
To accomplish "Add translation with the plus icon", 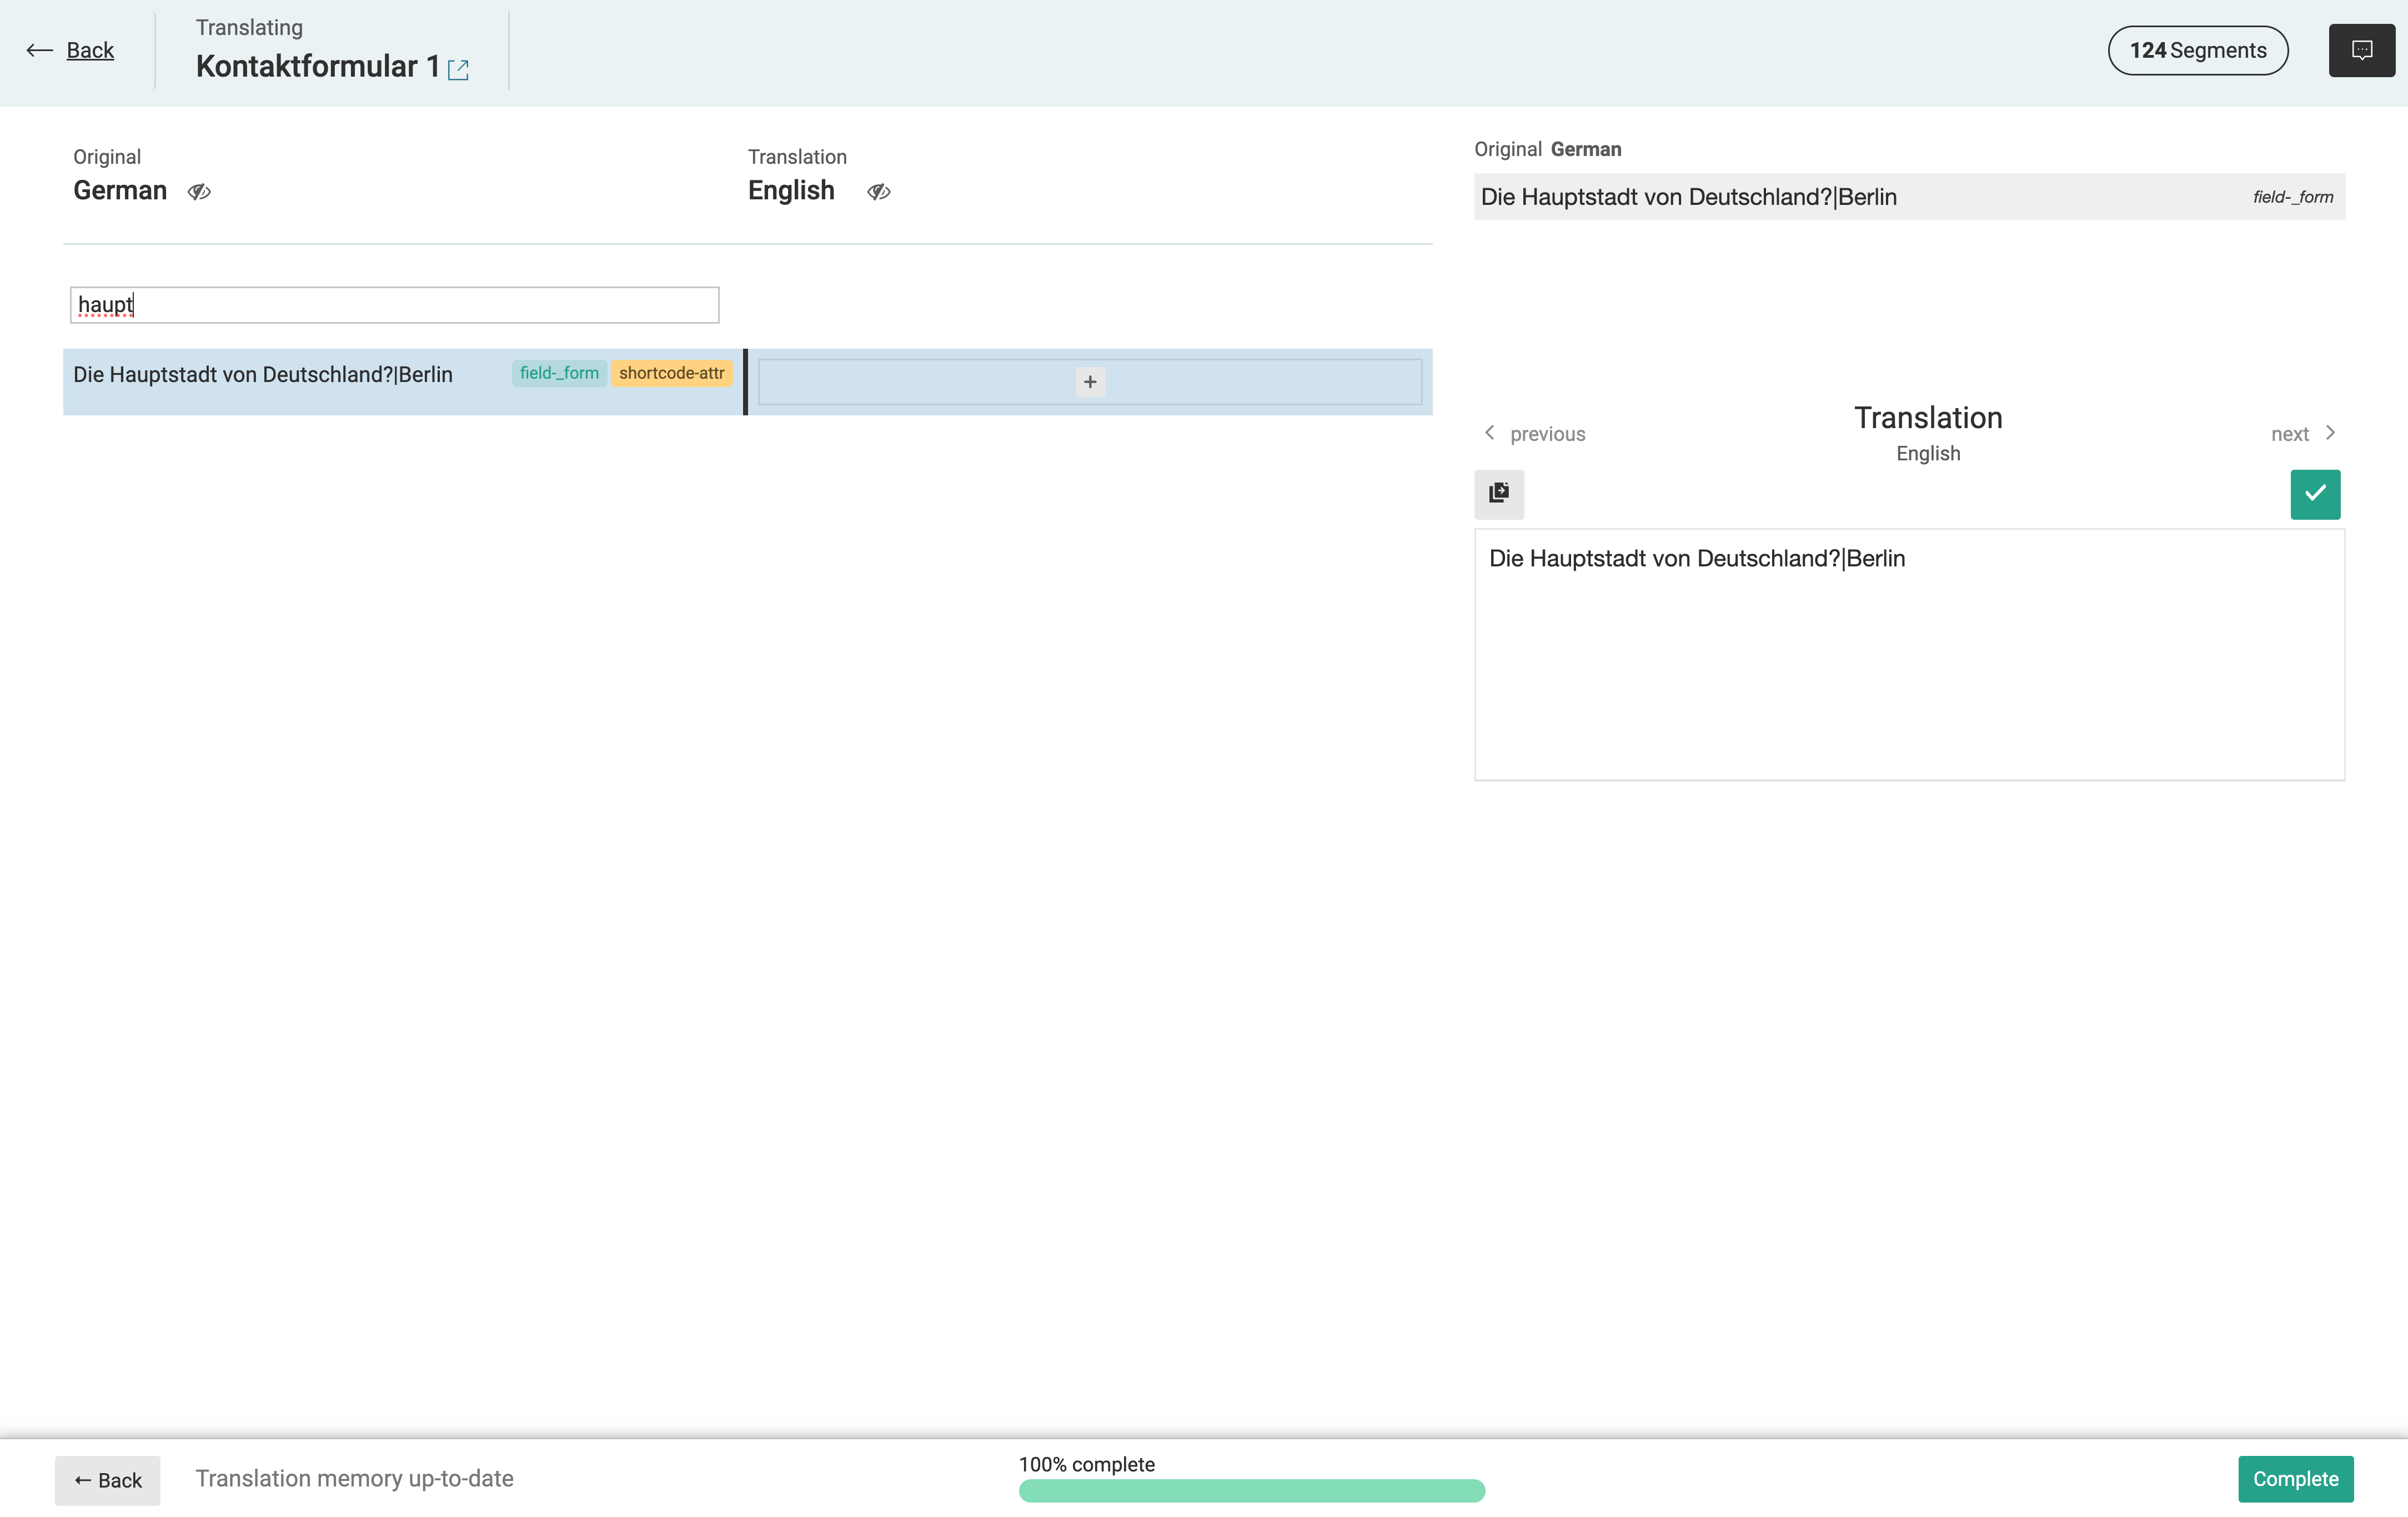I will point(1090,382).
